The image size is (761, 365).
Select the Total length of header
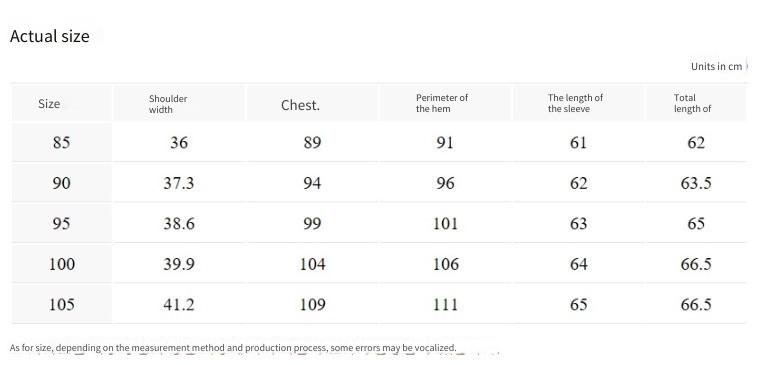coord(692,103)
